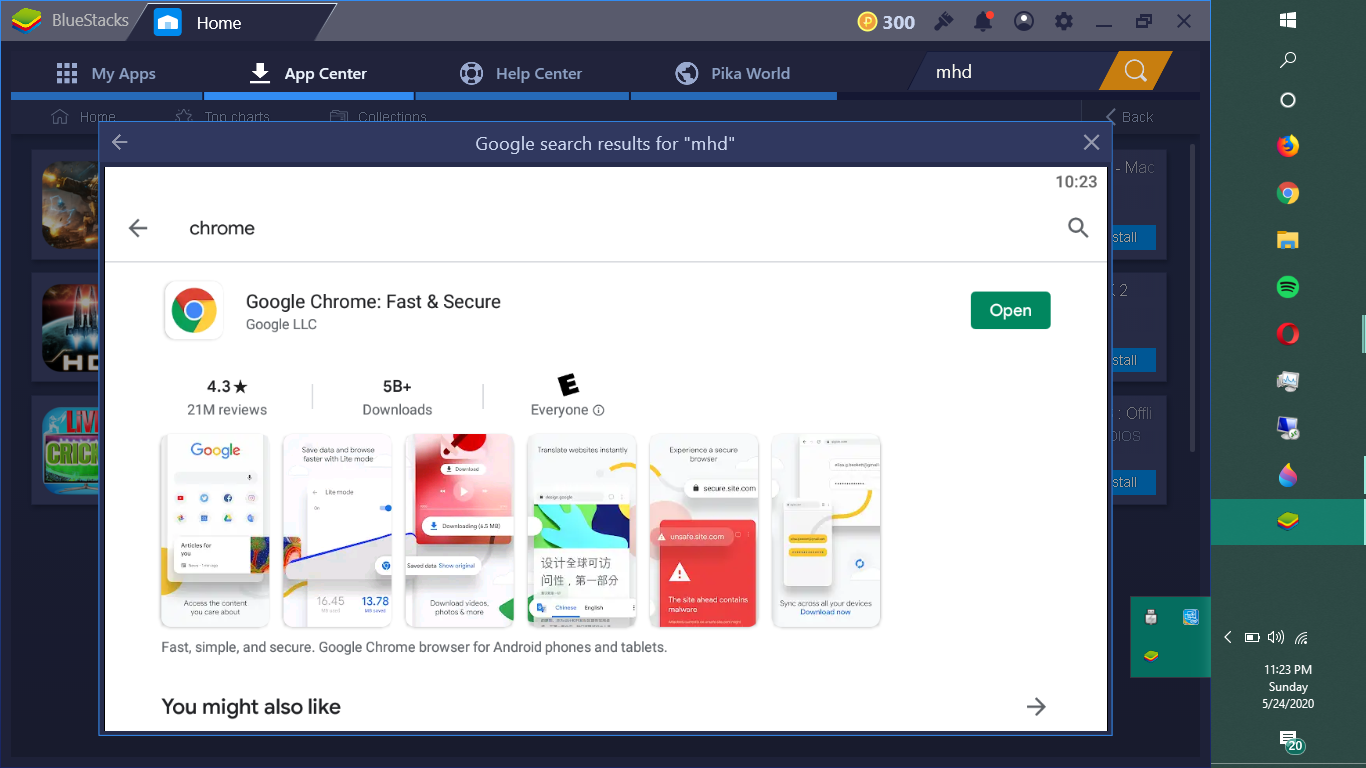Screen dimensions: 1366x768
Task: Click the battery tray icon
Action: point(1252,637)
